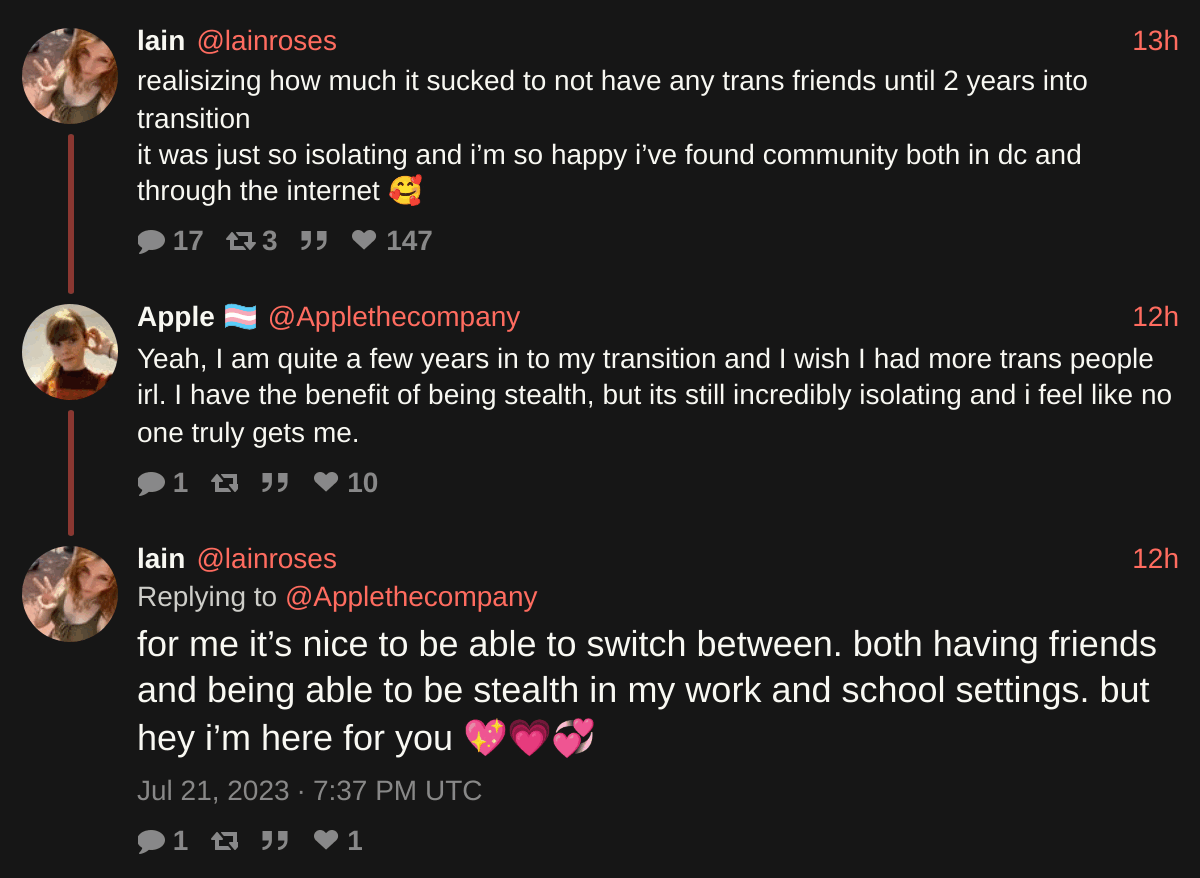Open the 13h timestamp on lain's tweet
Screen dimensions: 1200x878
1155,41
